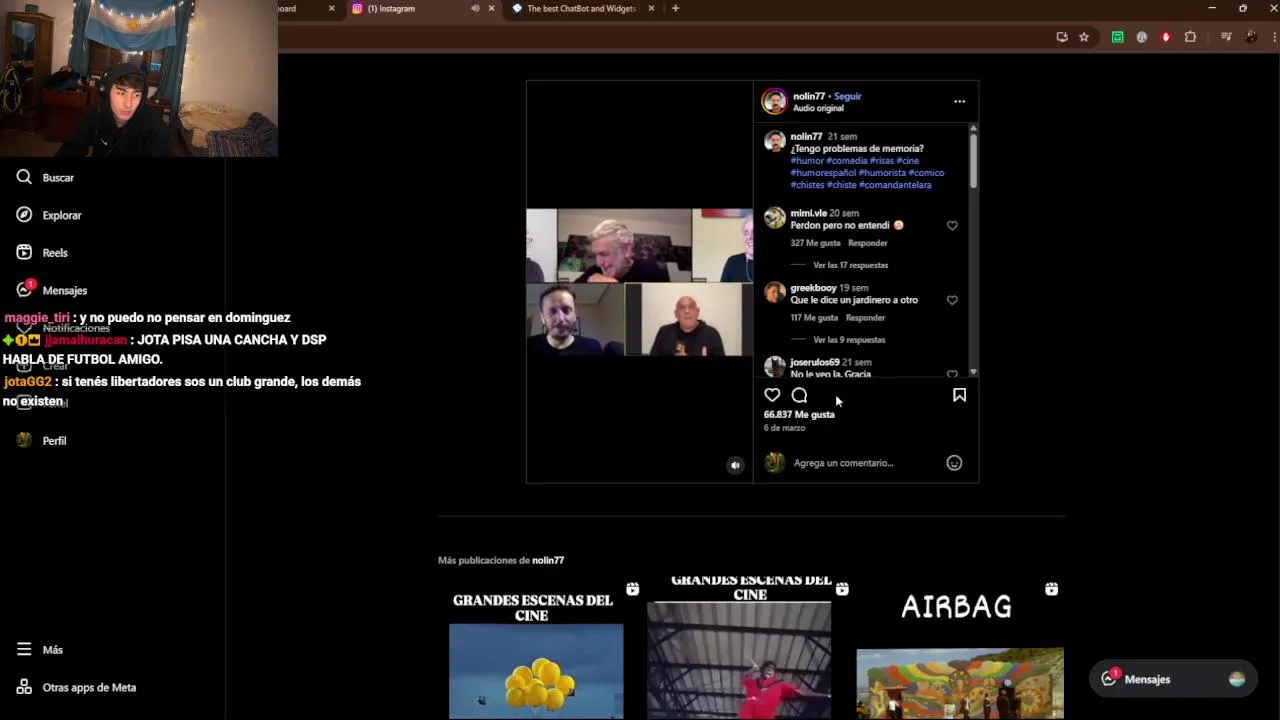Toggle the video mute speaker button

(735, 465)
